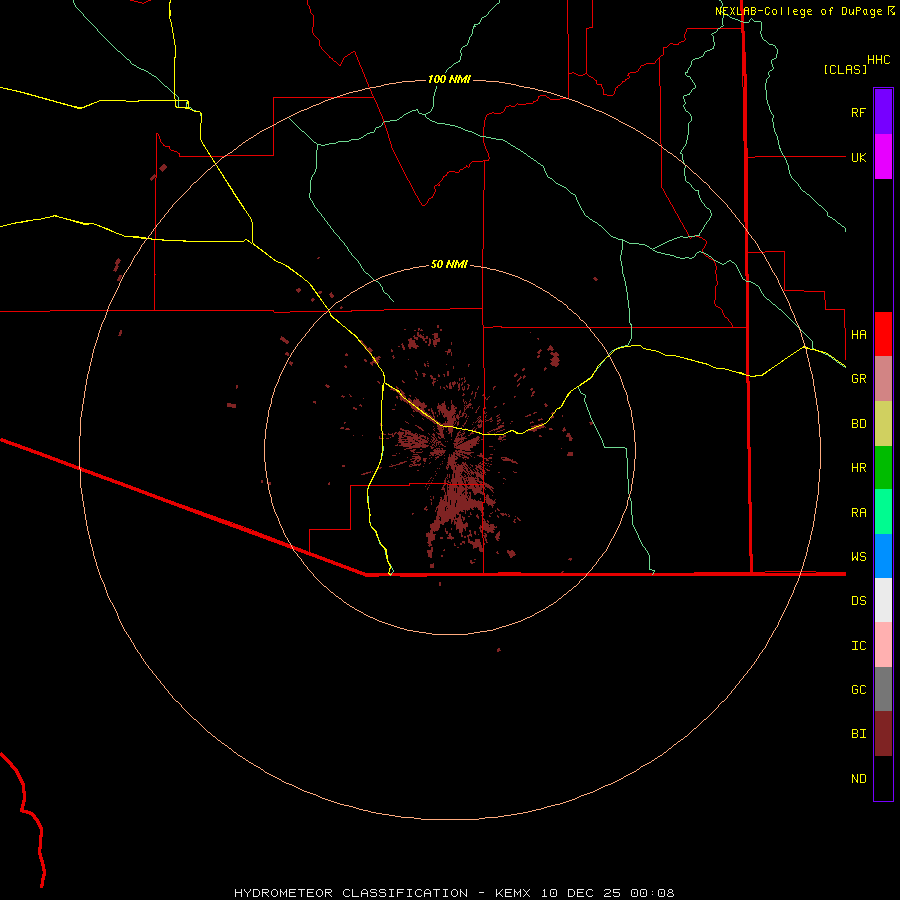Click the UK legend label

click(x=858, y=157)
